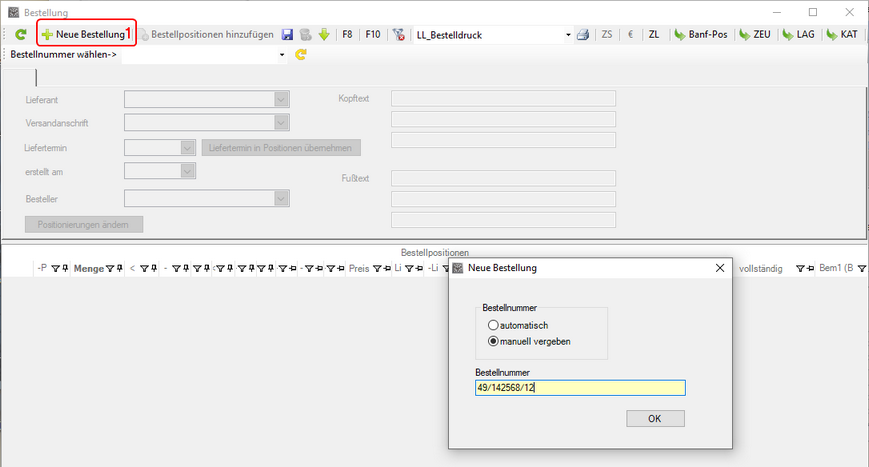Click the green down arrow icon
Image resolution: width=869 pixels, height=467 pixels.
[324, 34]
